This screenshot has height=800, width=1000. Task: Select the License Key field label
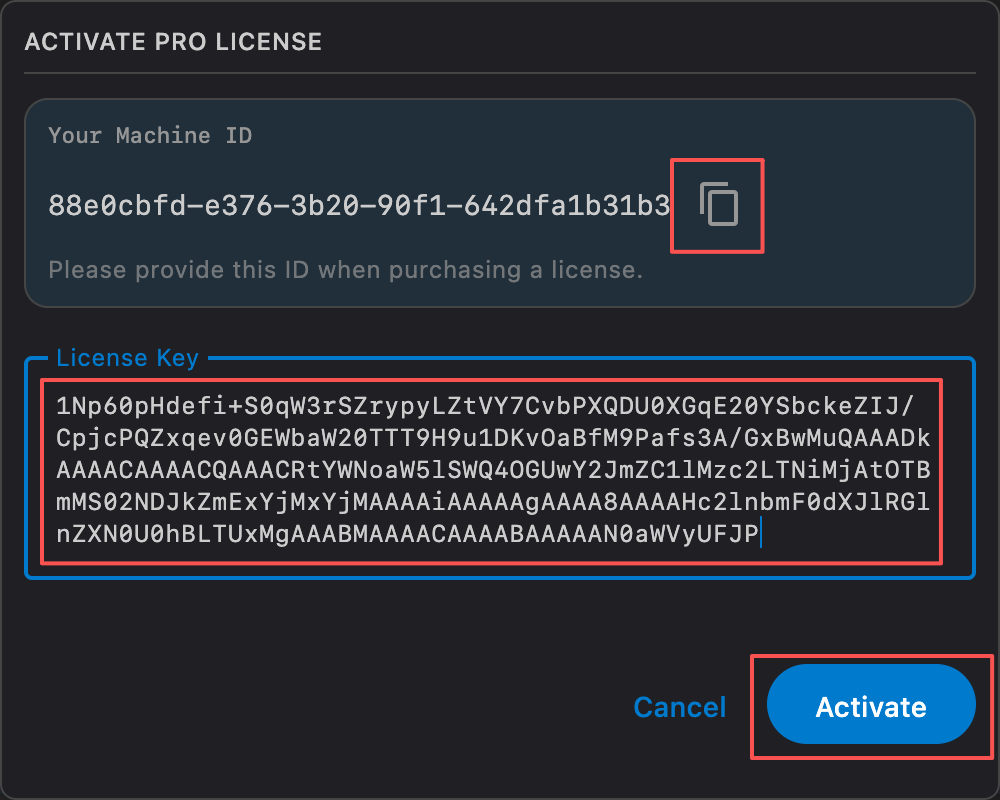[x=127, y=357]
